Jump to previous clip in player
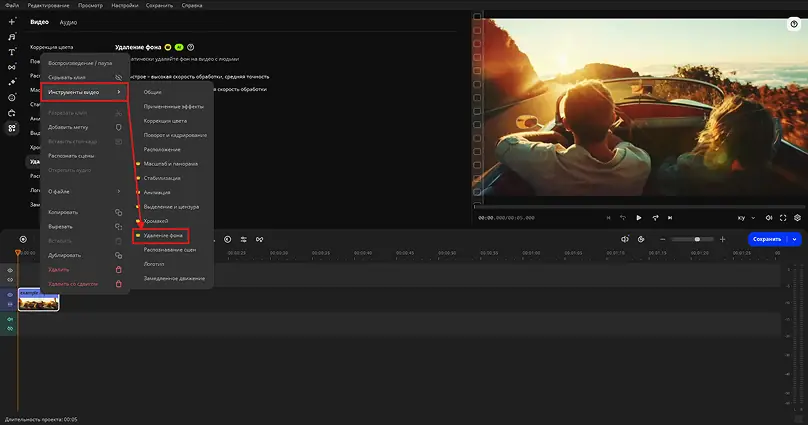The height and width of the screenshot is (425, 808). [609, 218]
